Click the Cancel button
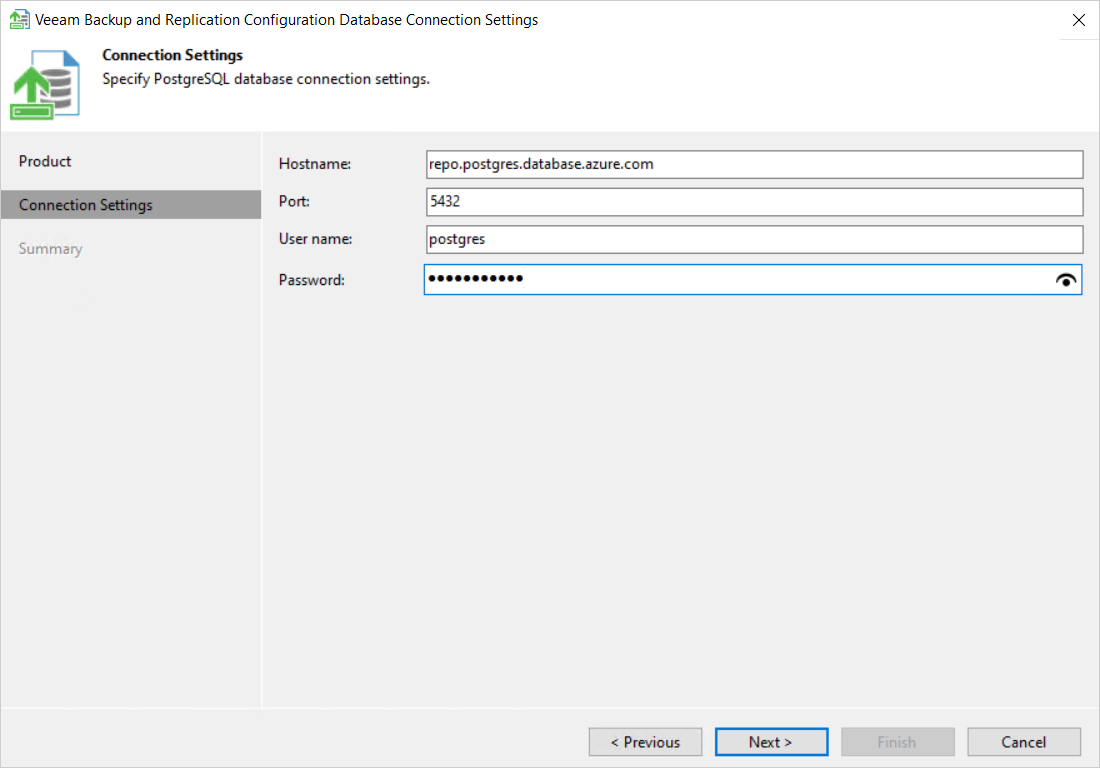 coord(1023,742)
